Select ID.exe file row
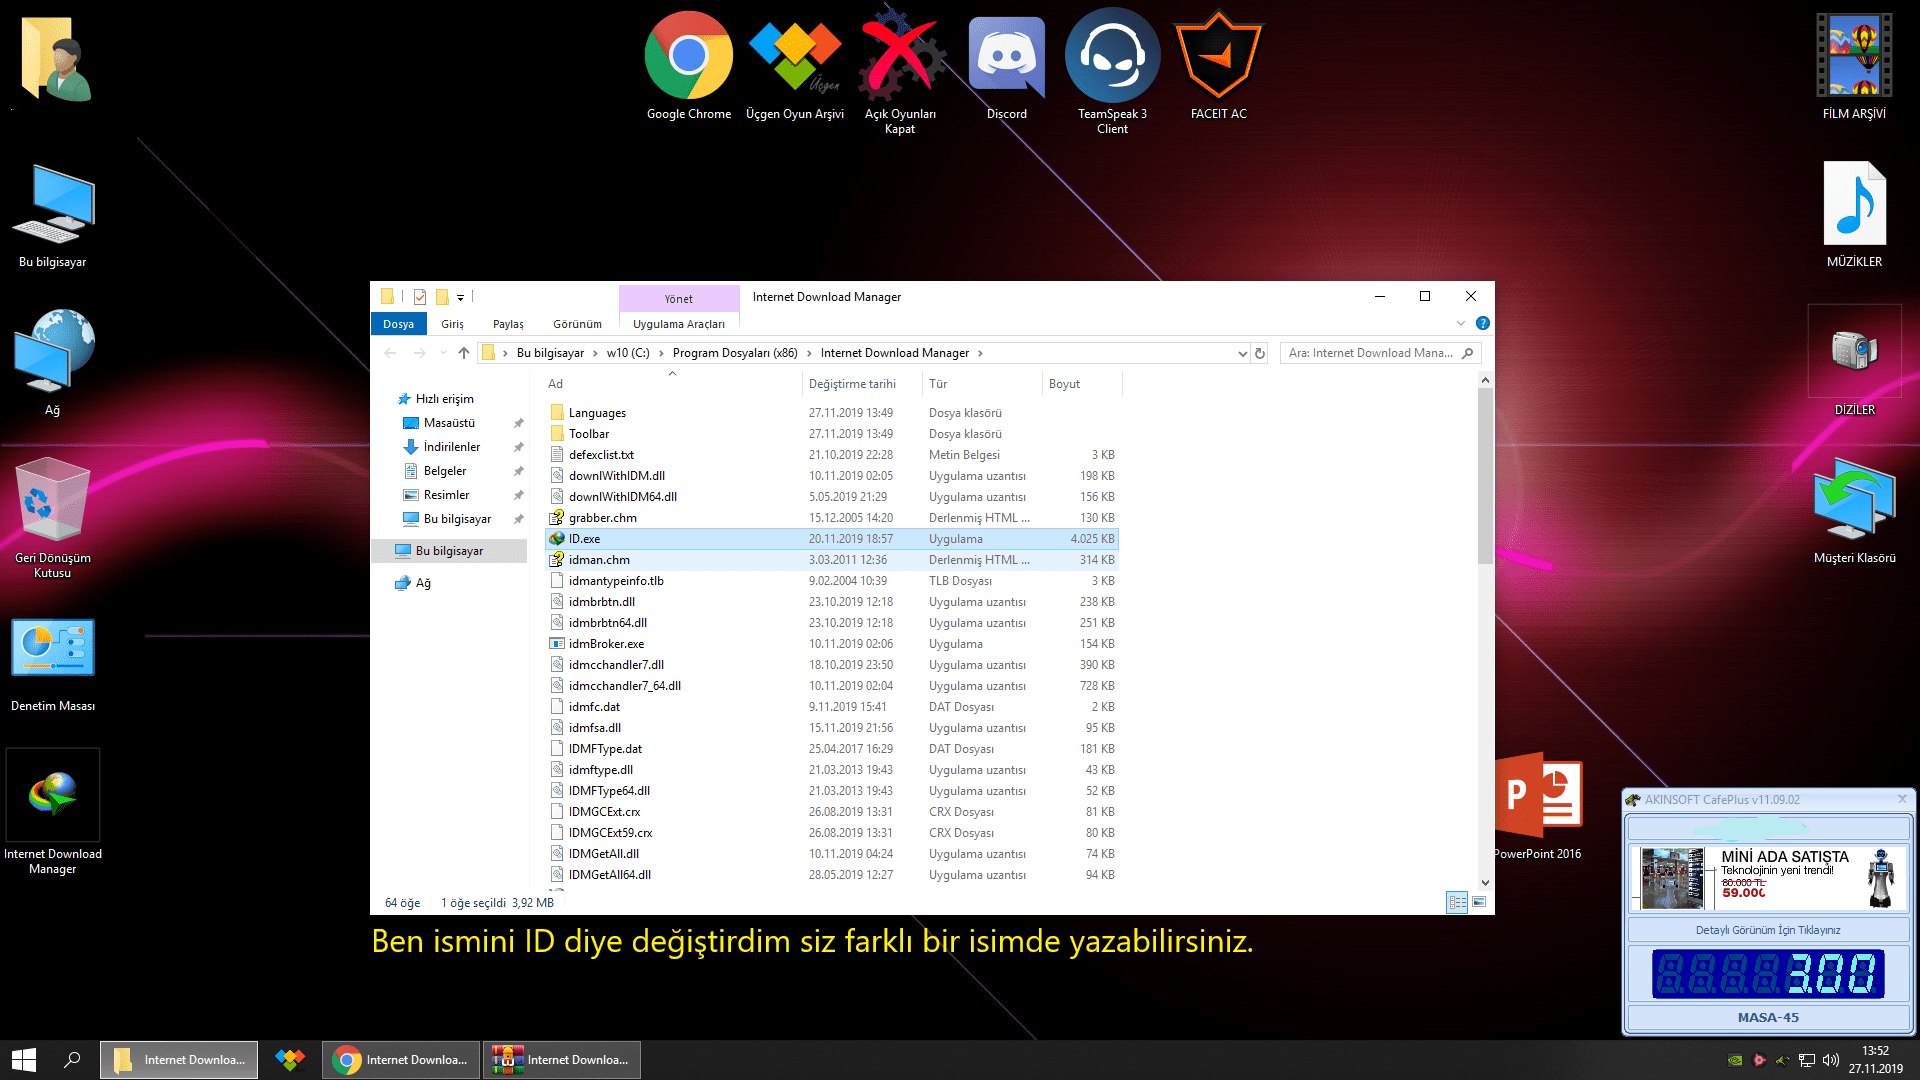This screenshot has width=1920, height=1080. click(x=832, y=539)
